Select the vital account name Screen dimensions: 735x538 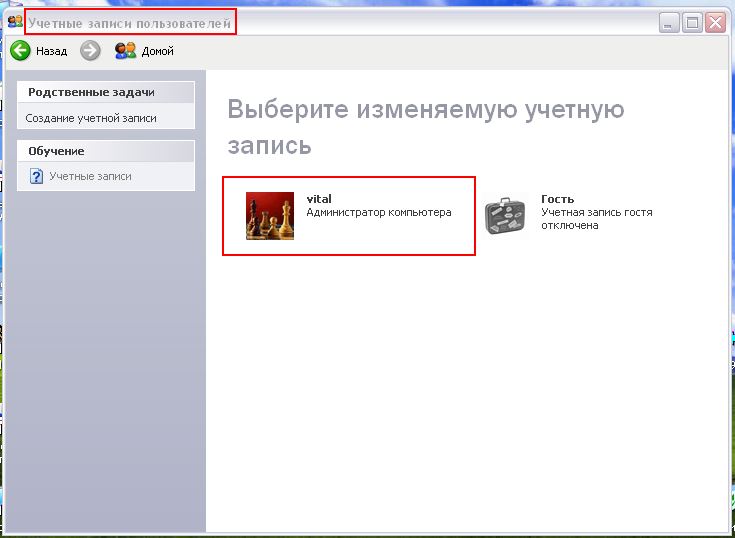click(x=319, y=199)
